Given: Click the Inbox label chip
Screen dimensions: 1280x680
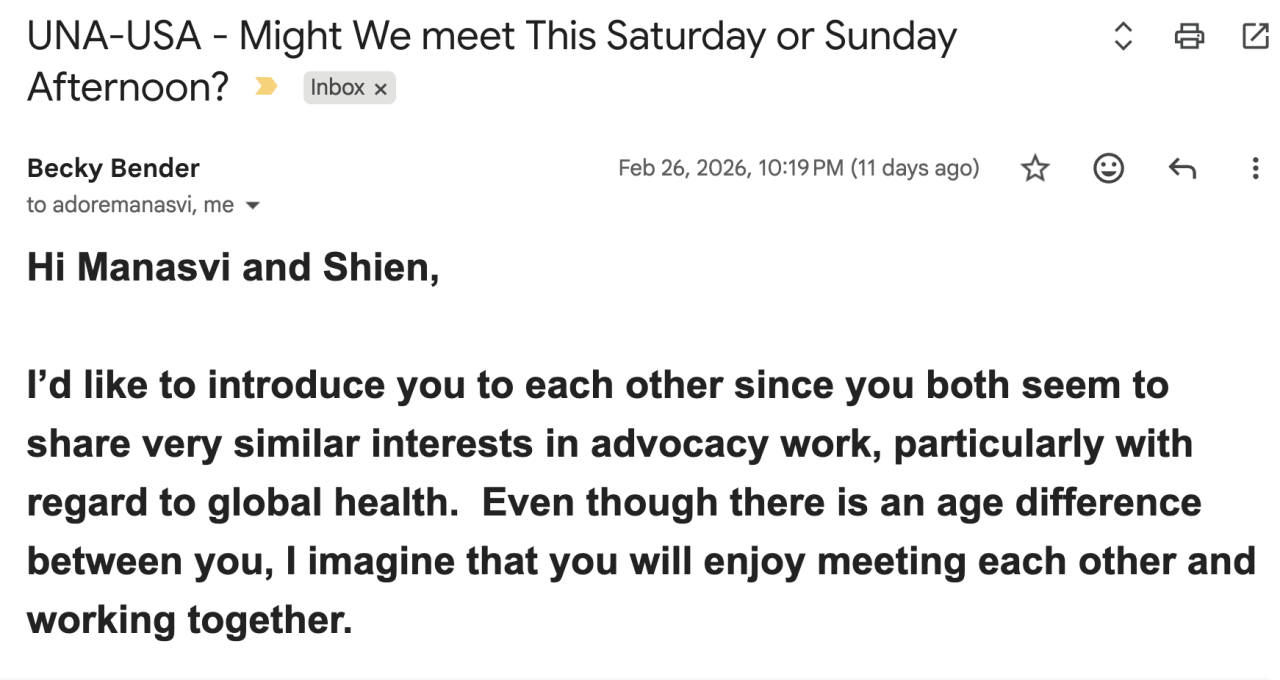Looking at the screenshot, I should pos(337,88).
